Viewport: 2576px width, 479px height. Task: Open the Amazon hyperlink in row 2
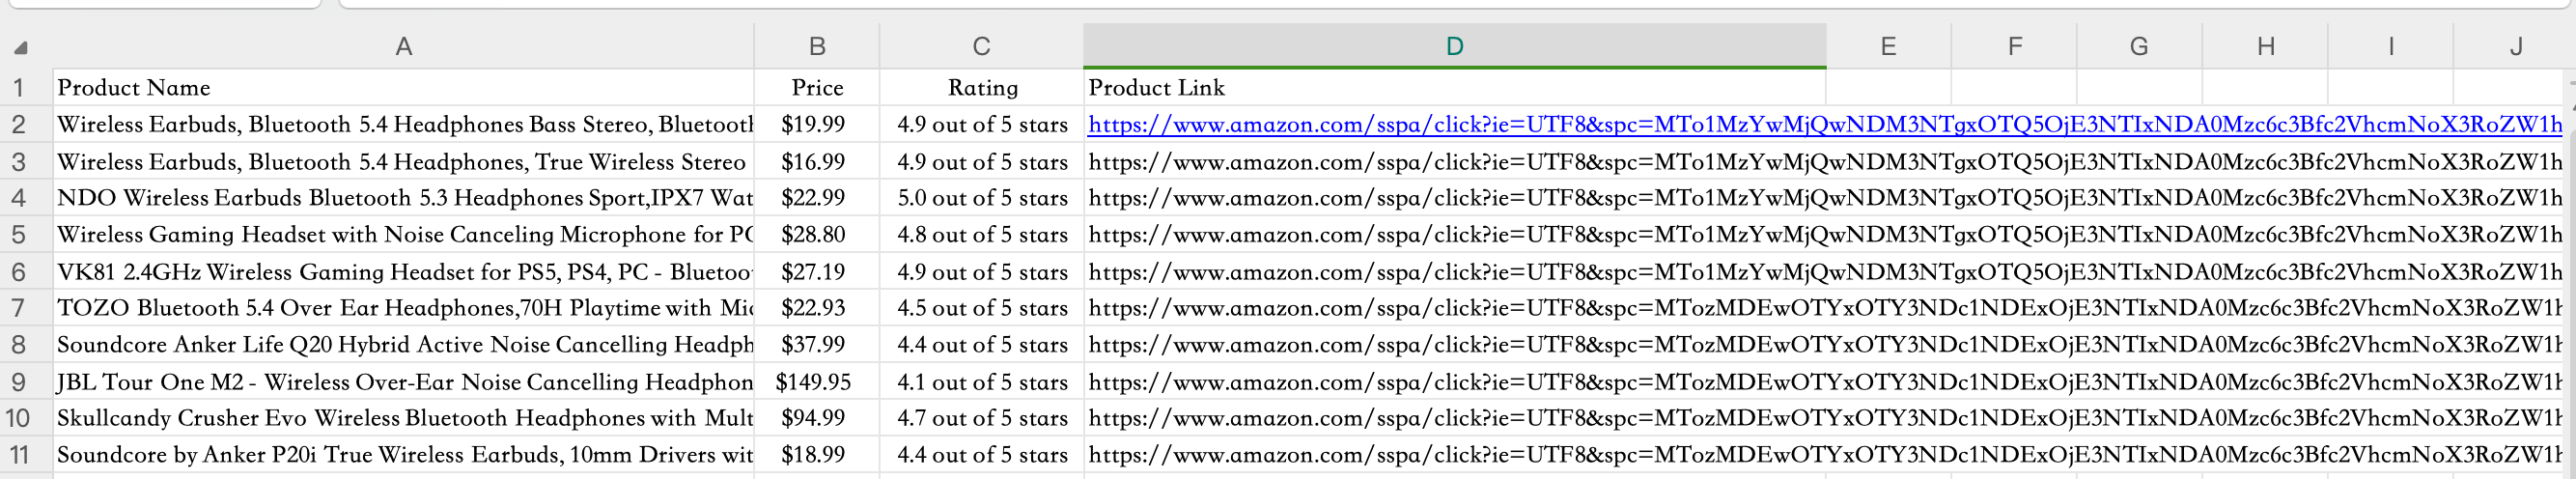(1824, 124)
